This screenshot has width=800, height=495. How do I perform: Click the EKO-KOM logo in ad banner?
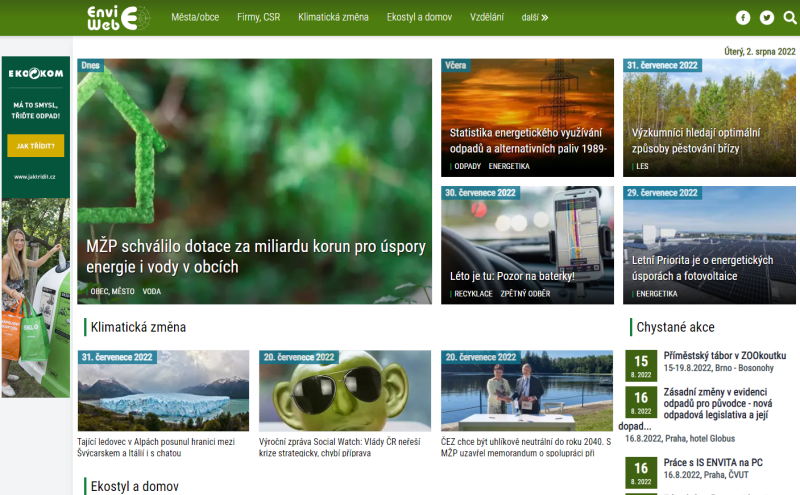(36, 74)
